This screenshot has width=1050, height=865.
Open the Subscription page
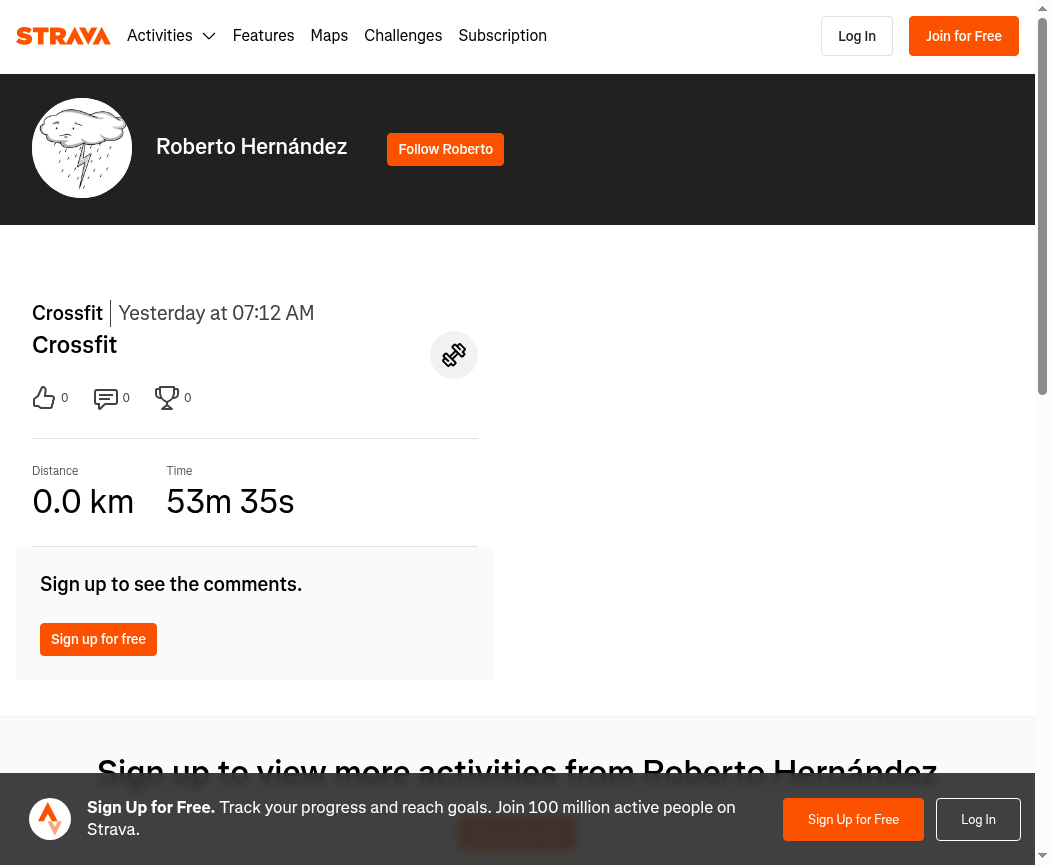[x=502, y=35]
